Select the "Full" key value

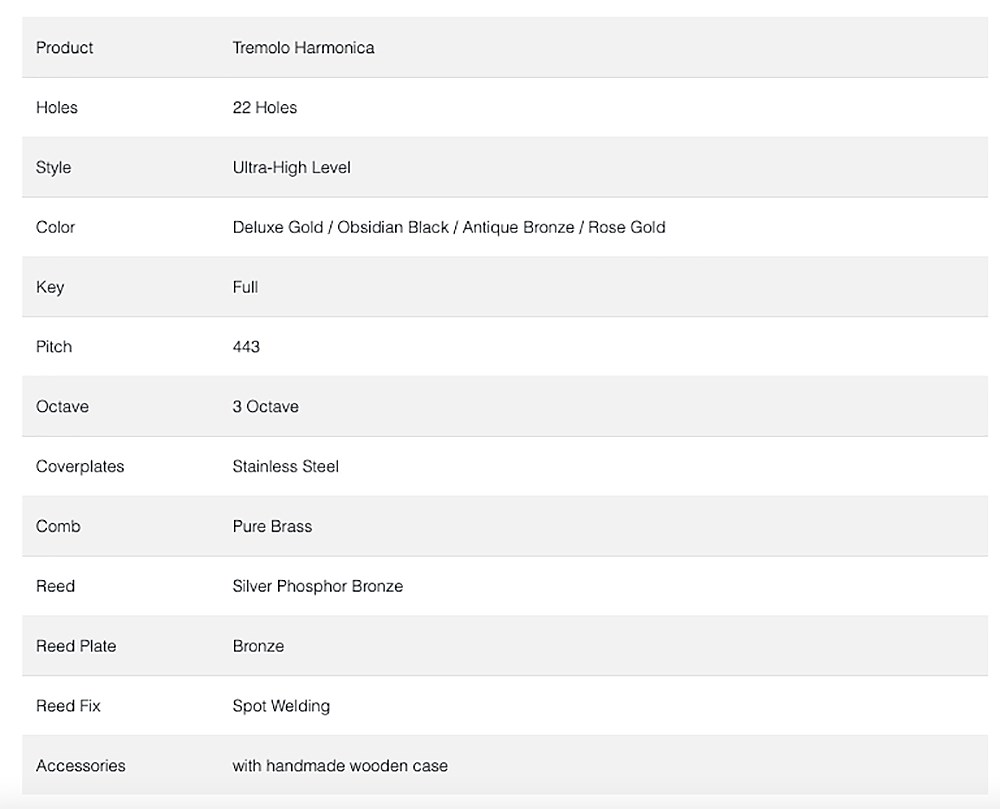pos(245,287)
